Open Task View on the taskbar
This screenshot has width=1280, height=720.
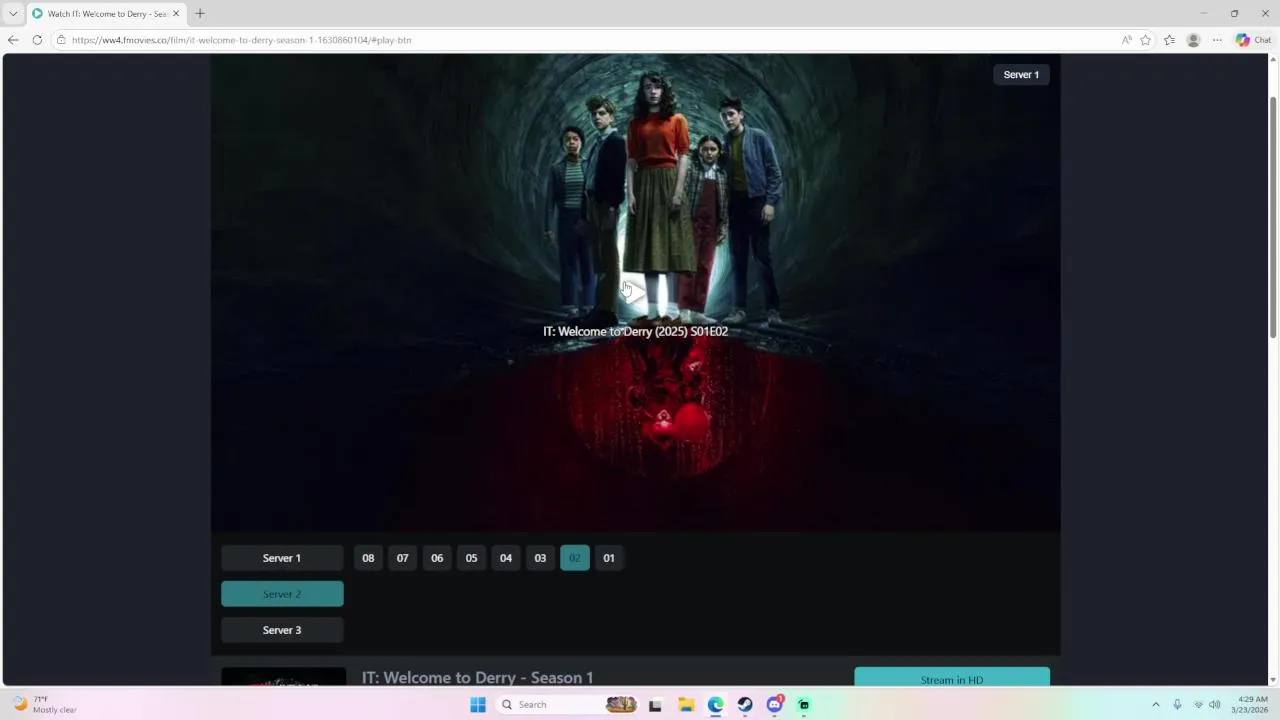point(655,705)
